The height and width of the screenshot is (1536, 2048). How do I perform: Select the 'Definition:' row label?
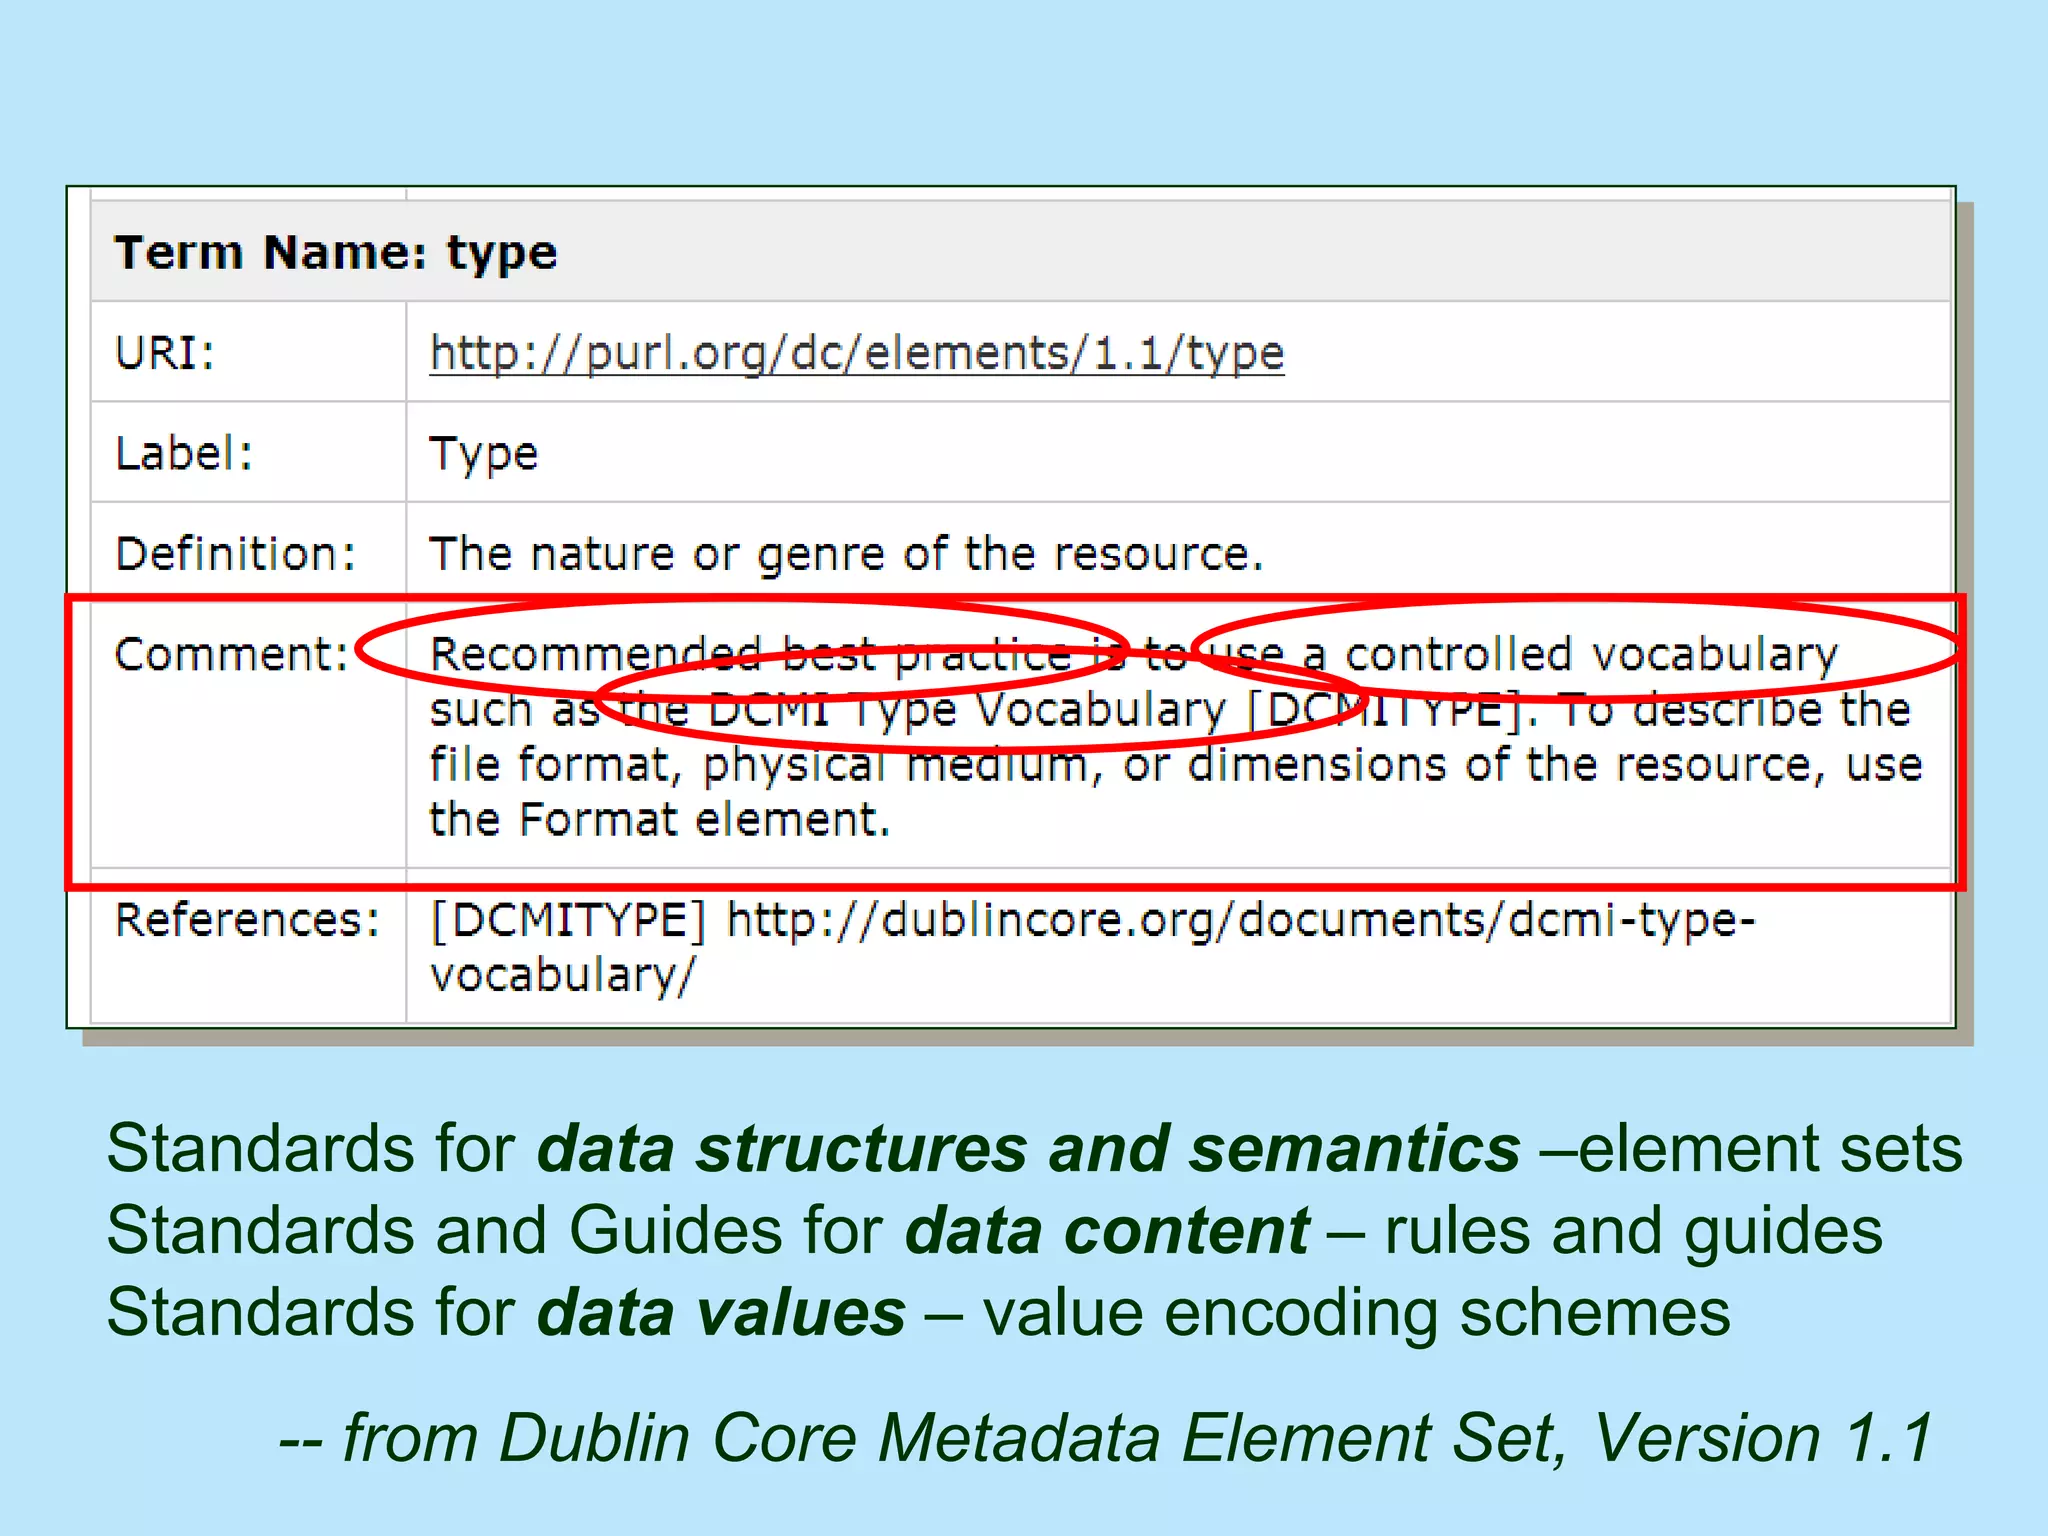pos(236,553)
